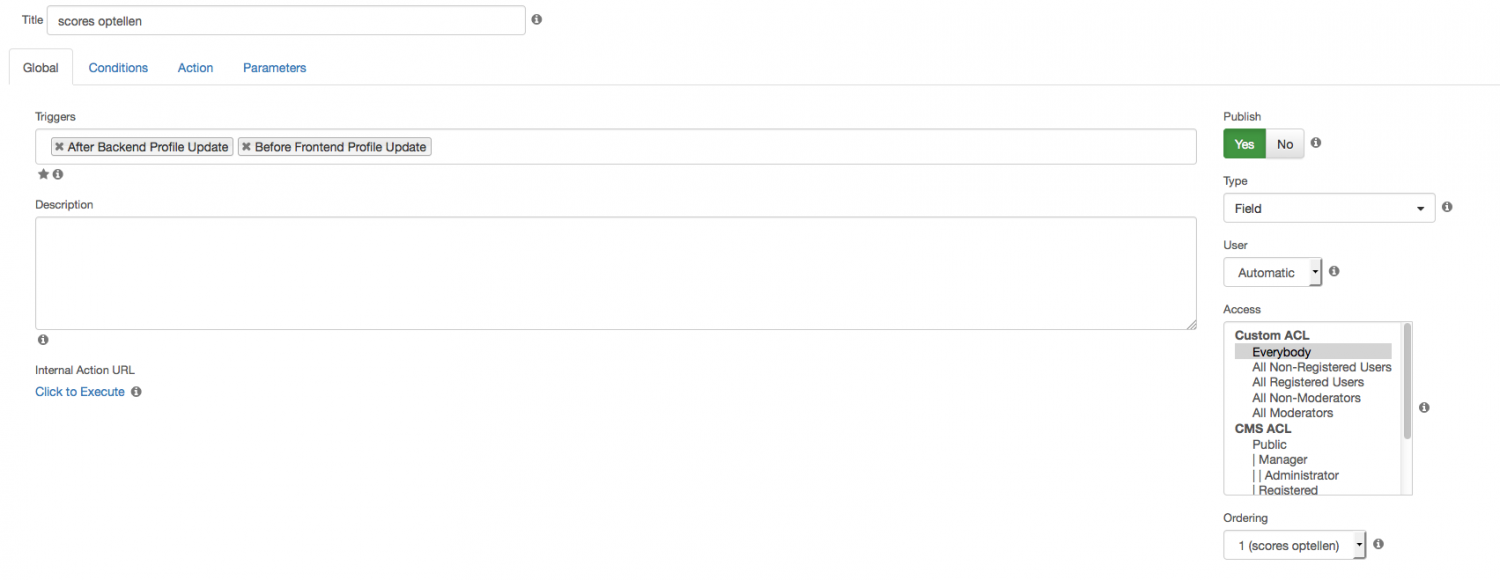The width and height of the screenshot is (1500, 580).
Task: Open the User dropdown showing Automatic
Action: coord(1272,272)
